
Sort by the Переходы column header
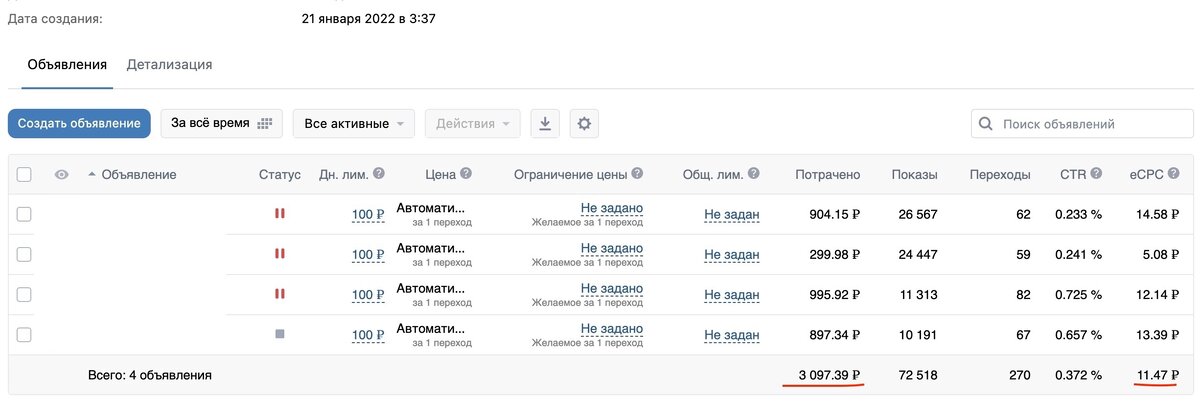[1000, 175]
